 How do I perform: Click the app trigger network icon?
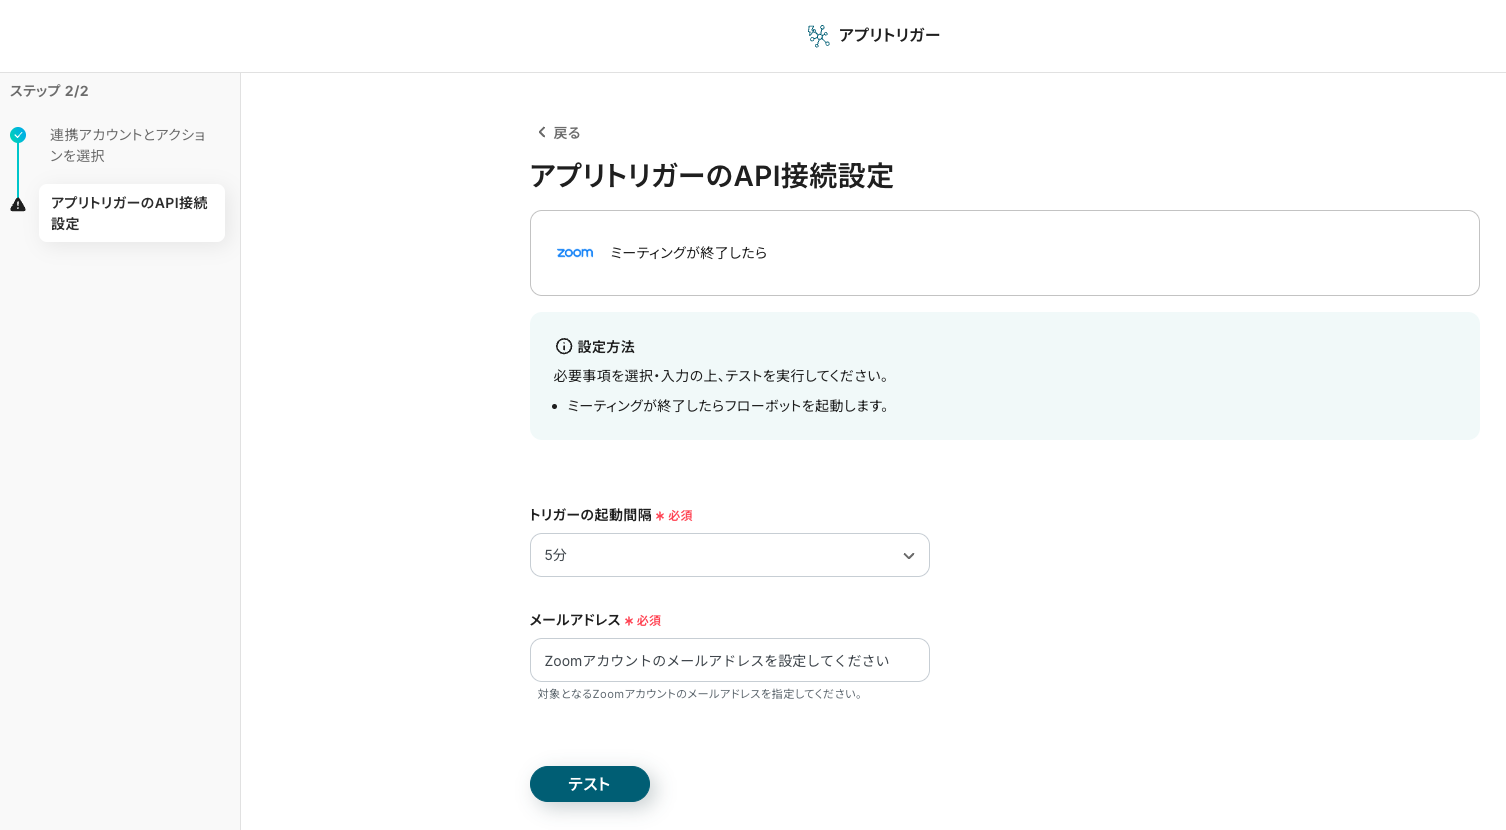[818, 36]
